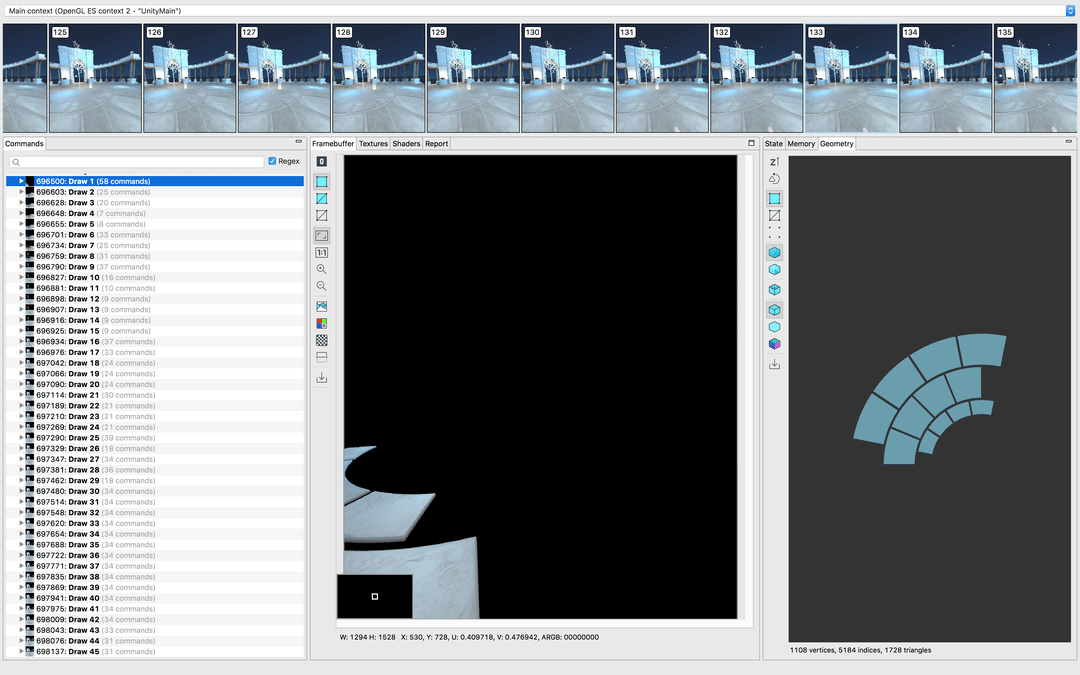The image size is (1080, 675).
Task: Set framebuffer to 1:1 original size
Action: (321, 253)
